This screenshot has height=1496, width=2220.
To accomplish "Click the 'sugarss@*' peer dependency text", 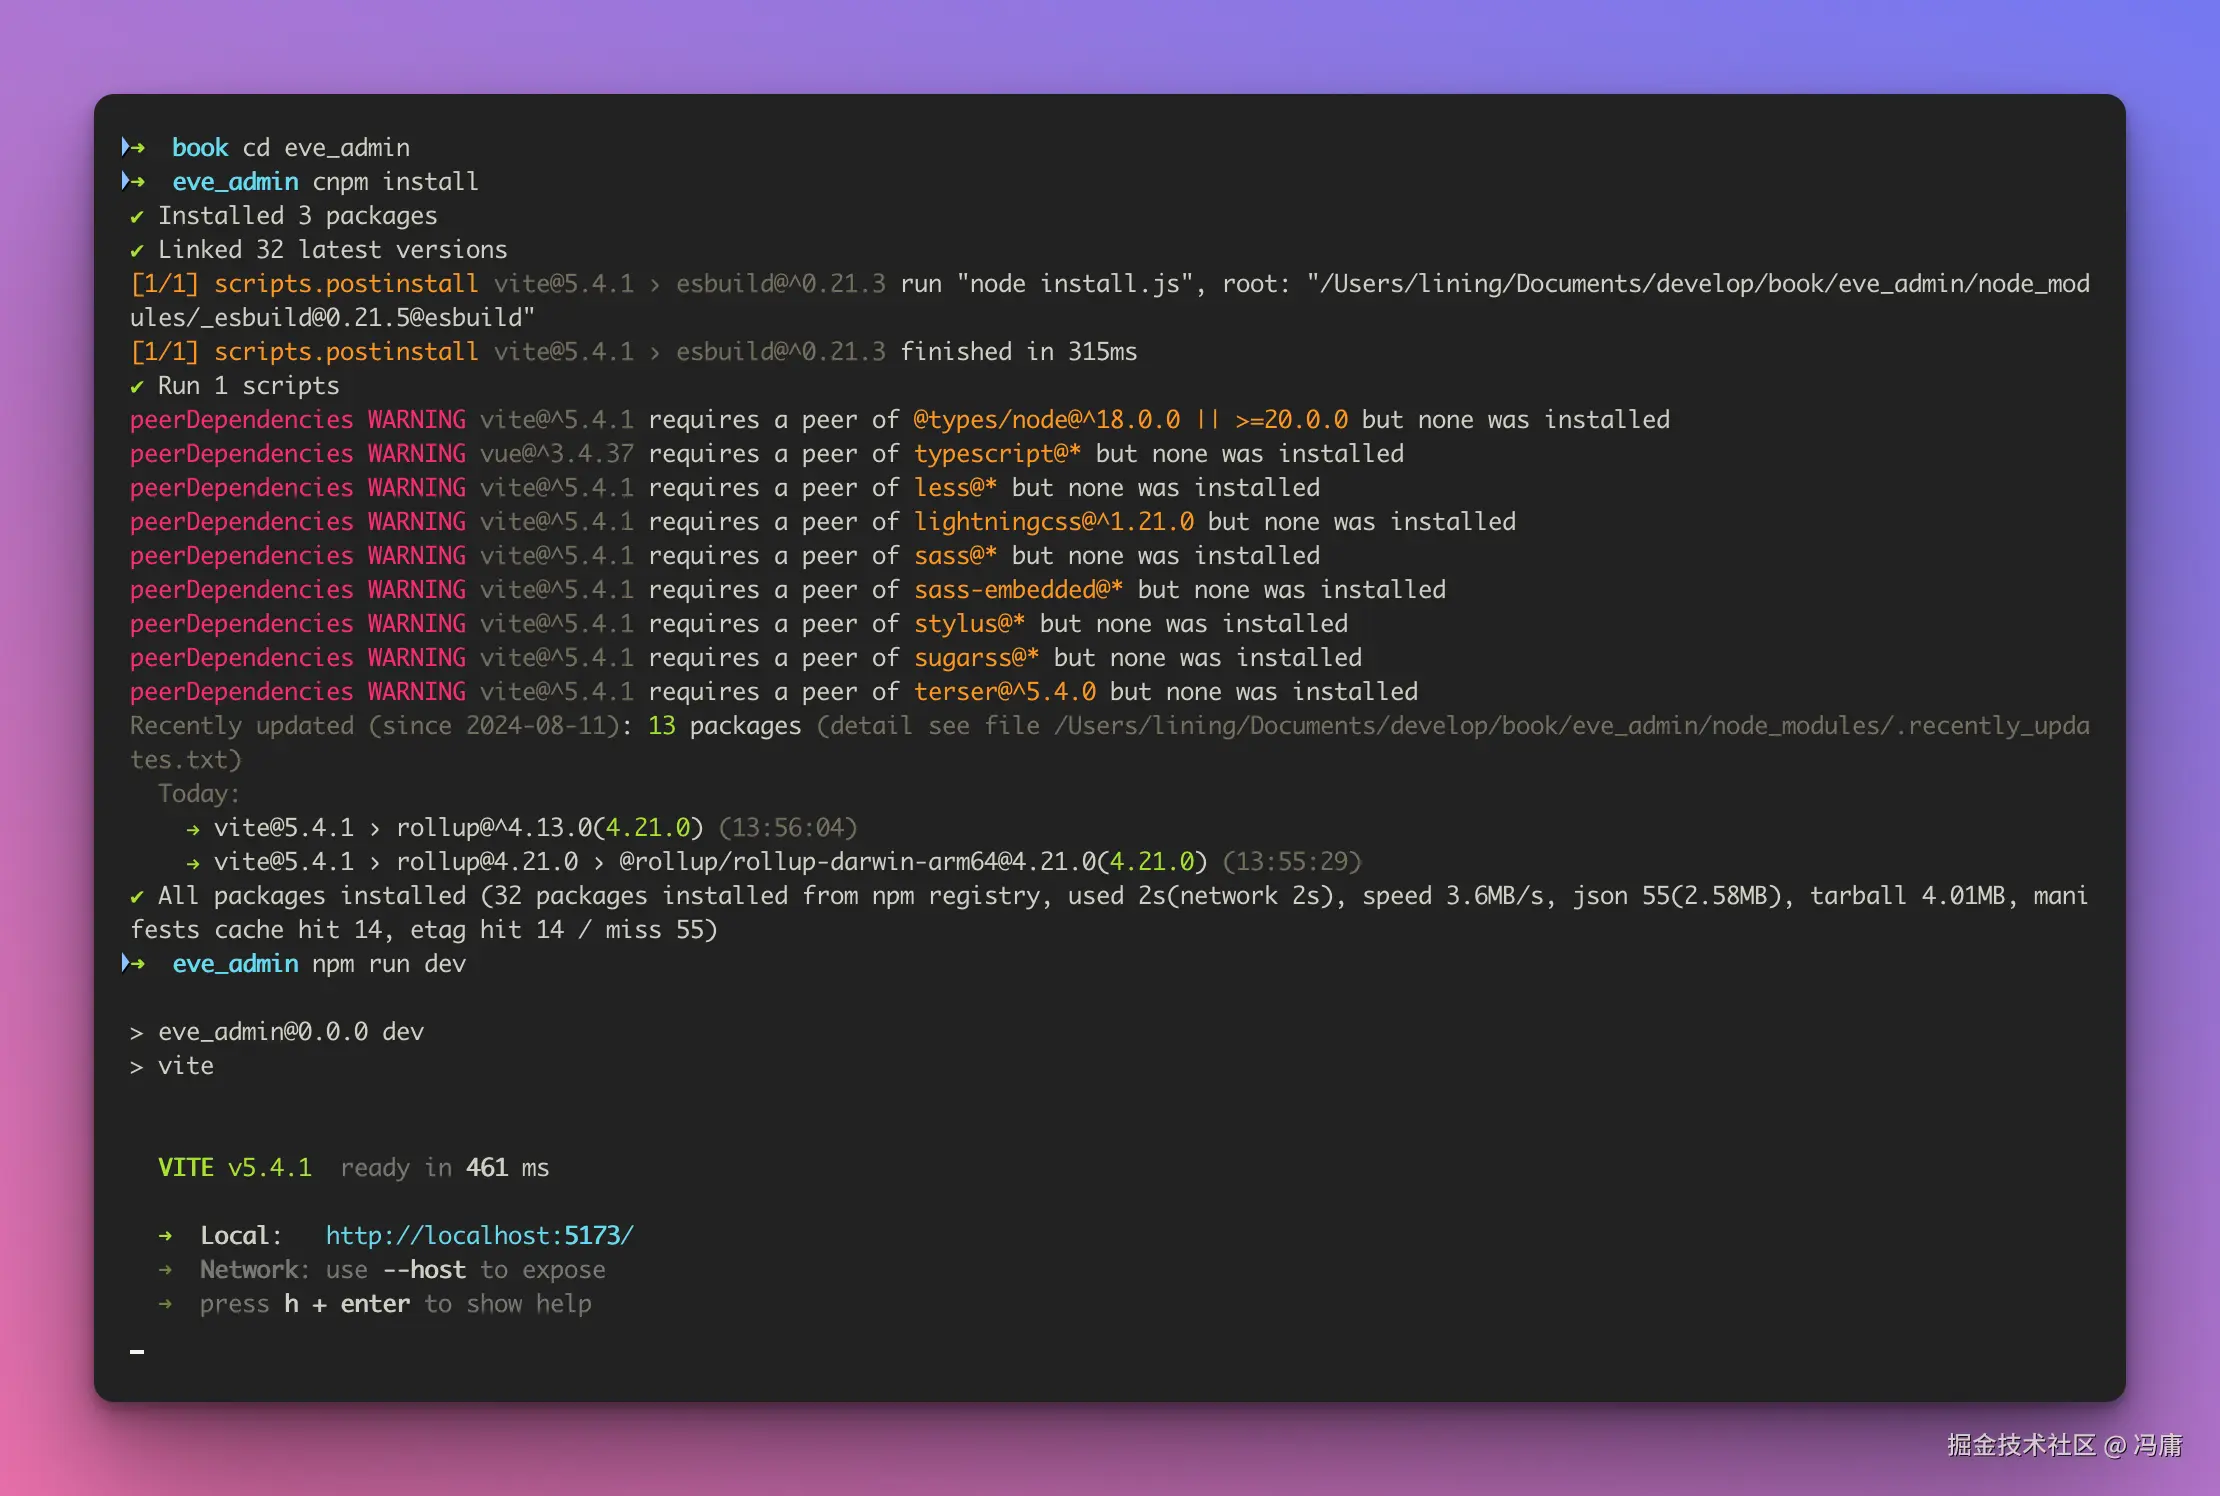I will pyautogui.click(x=976, y=657).
